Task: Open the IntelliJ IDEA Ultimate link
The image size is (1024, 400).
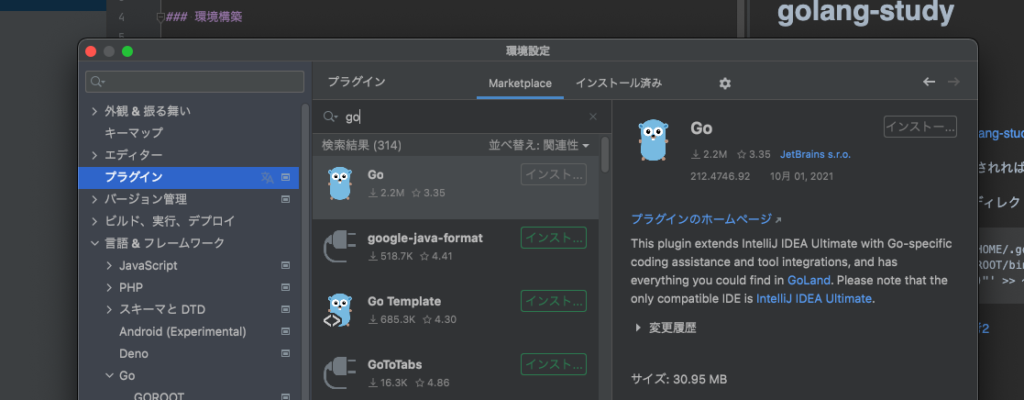Action: [x=814, y=299]
